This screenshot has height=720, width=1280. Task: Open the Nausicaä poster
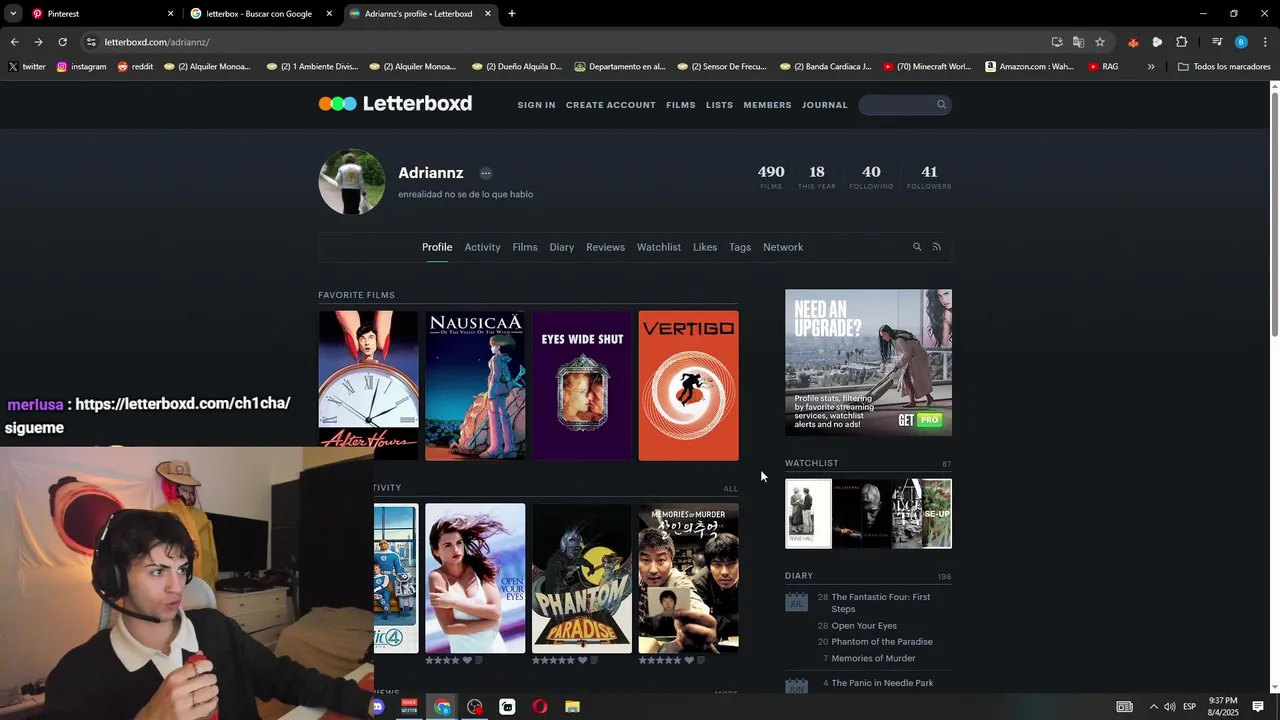tap(475, 386)
